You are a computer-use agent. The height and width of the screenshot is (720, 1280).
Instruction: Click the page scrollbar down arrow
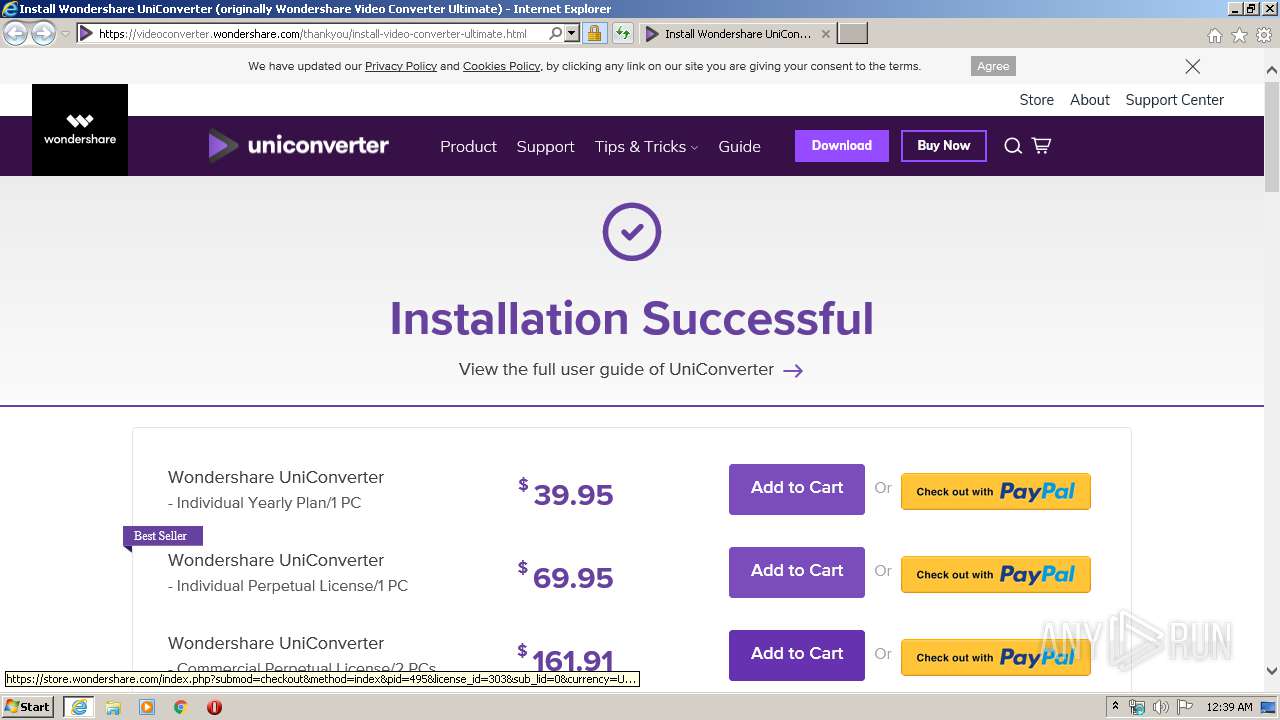pos(1272,671)
